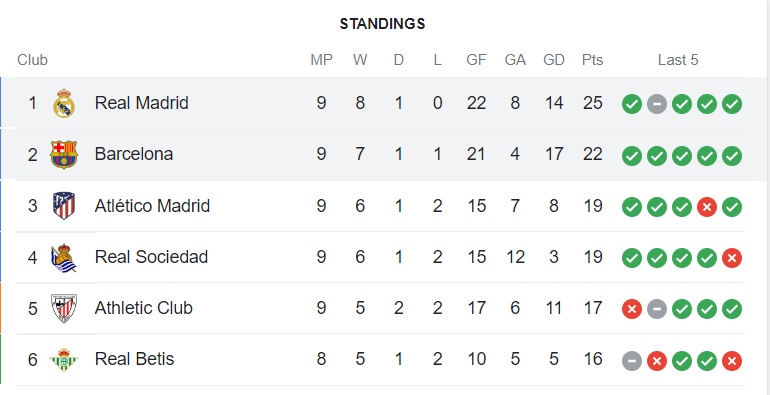Click the MP column header
Viewport: 770px width, 395px height.
(x=321, y=60)
